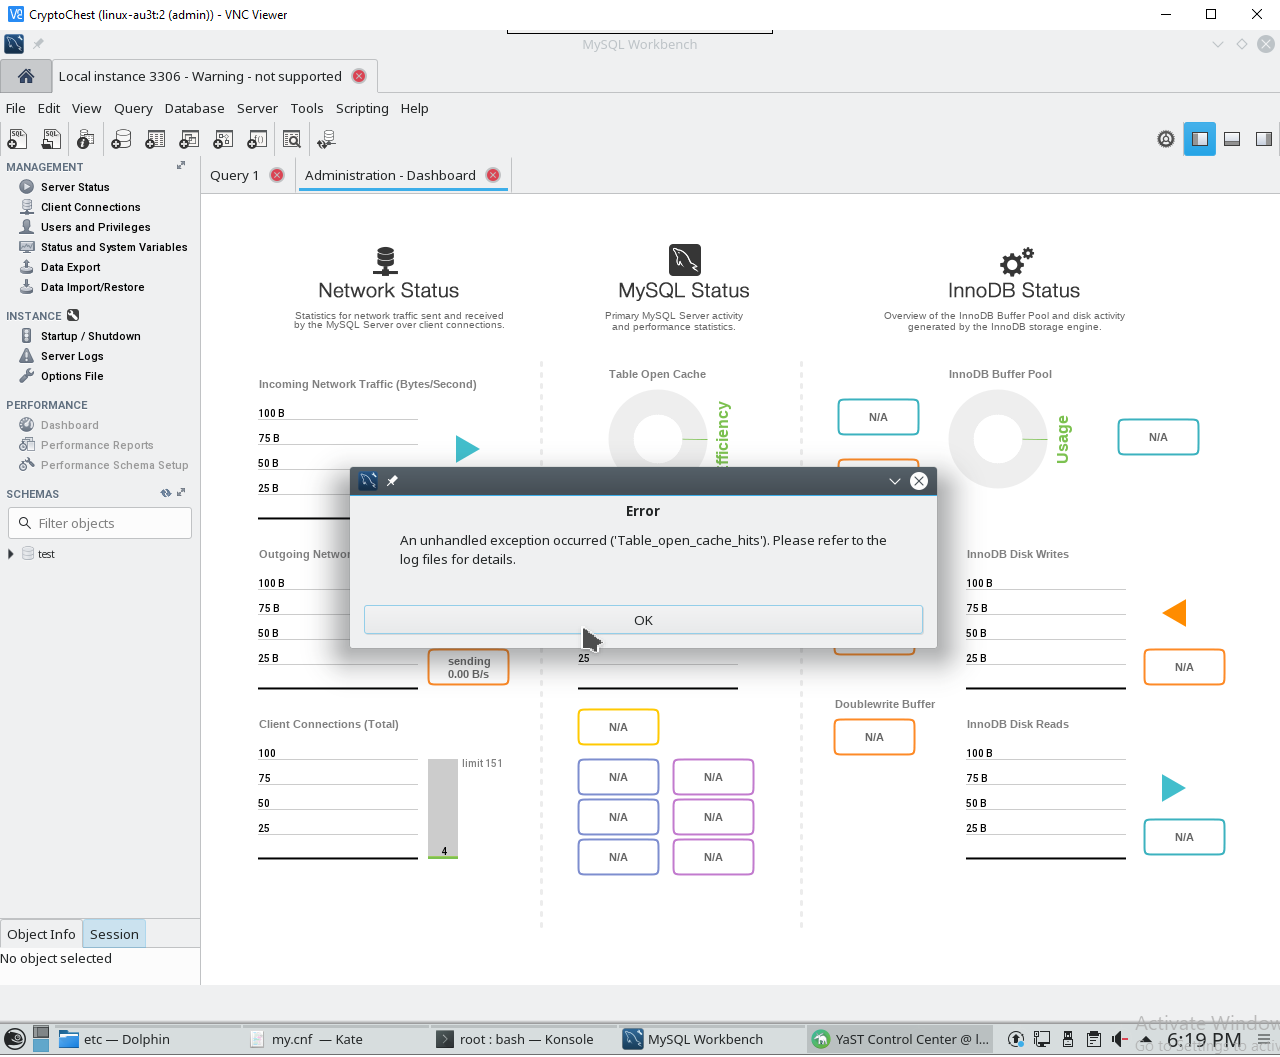
Task: Shade the Error dialog with chevron
Action: pyautogui.click(x=895, y=481)
